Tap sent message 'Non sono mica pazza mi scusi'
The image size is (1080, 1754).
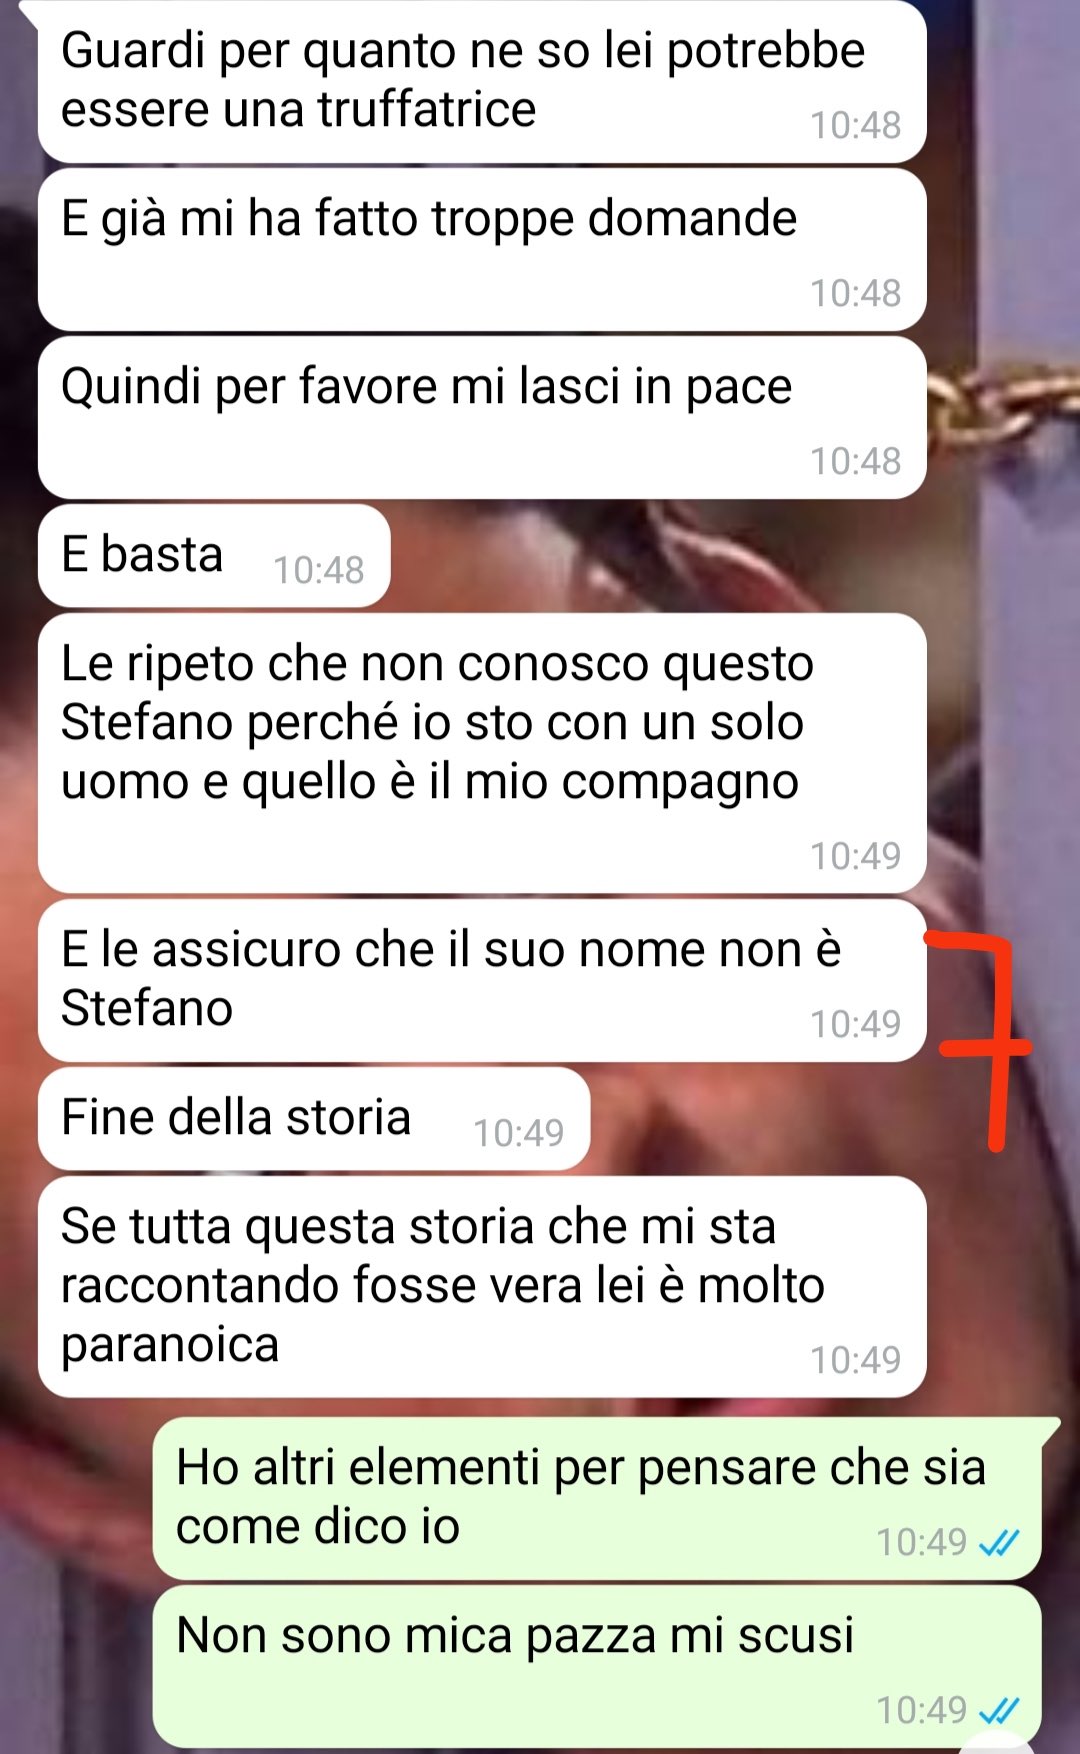coord(597,1667)
